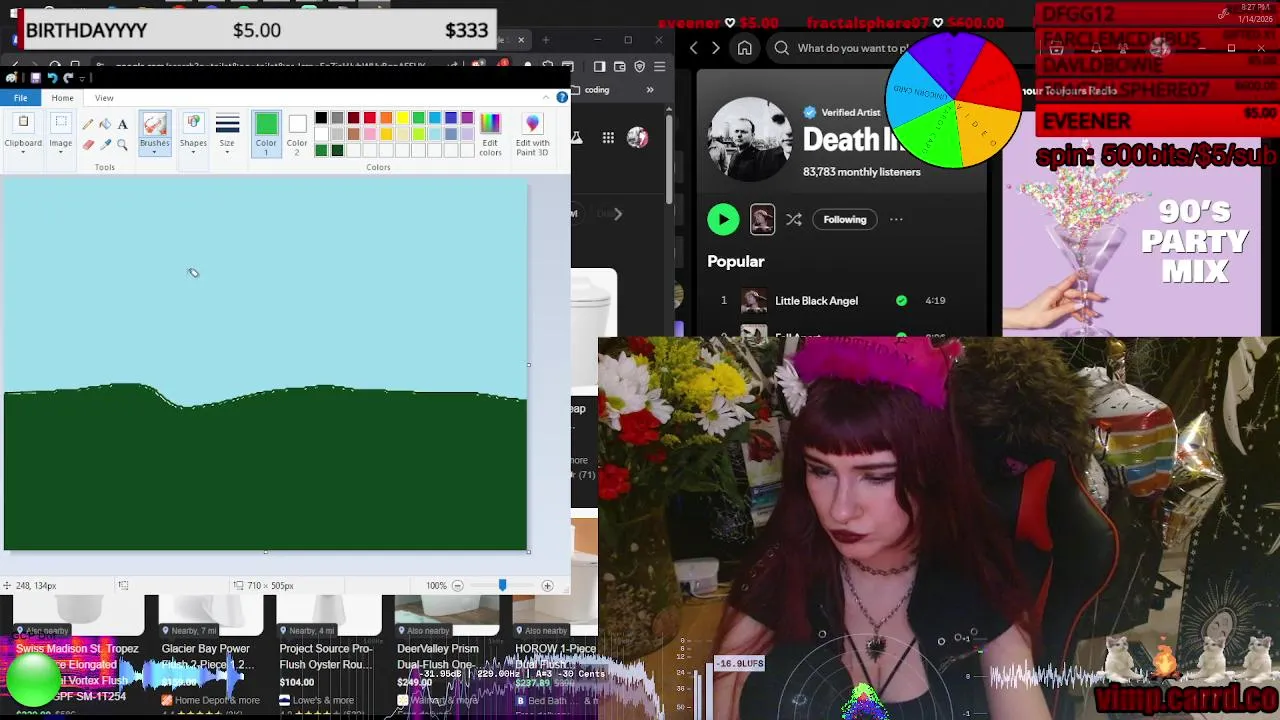This screenshot has height=720, width=1280.
Task: Activate Color 1 in Paint
Action: (x=266, y=133)
